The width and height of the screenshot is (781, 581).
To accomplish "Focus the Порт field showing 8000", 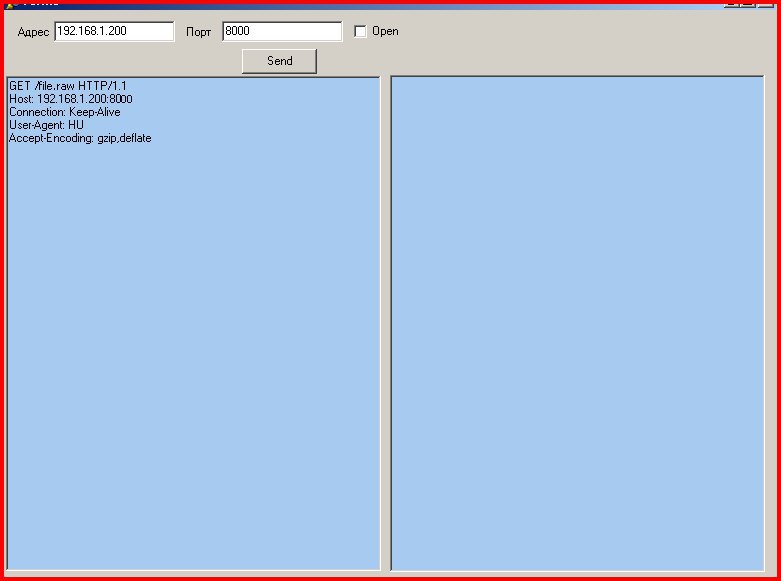I will click(x=282, y=31).
